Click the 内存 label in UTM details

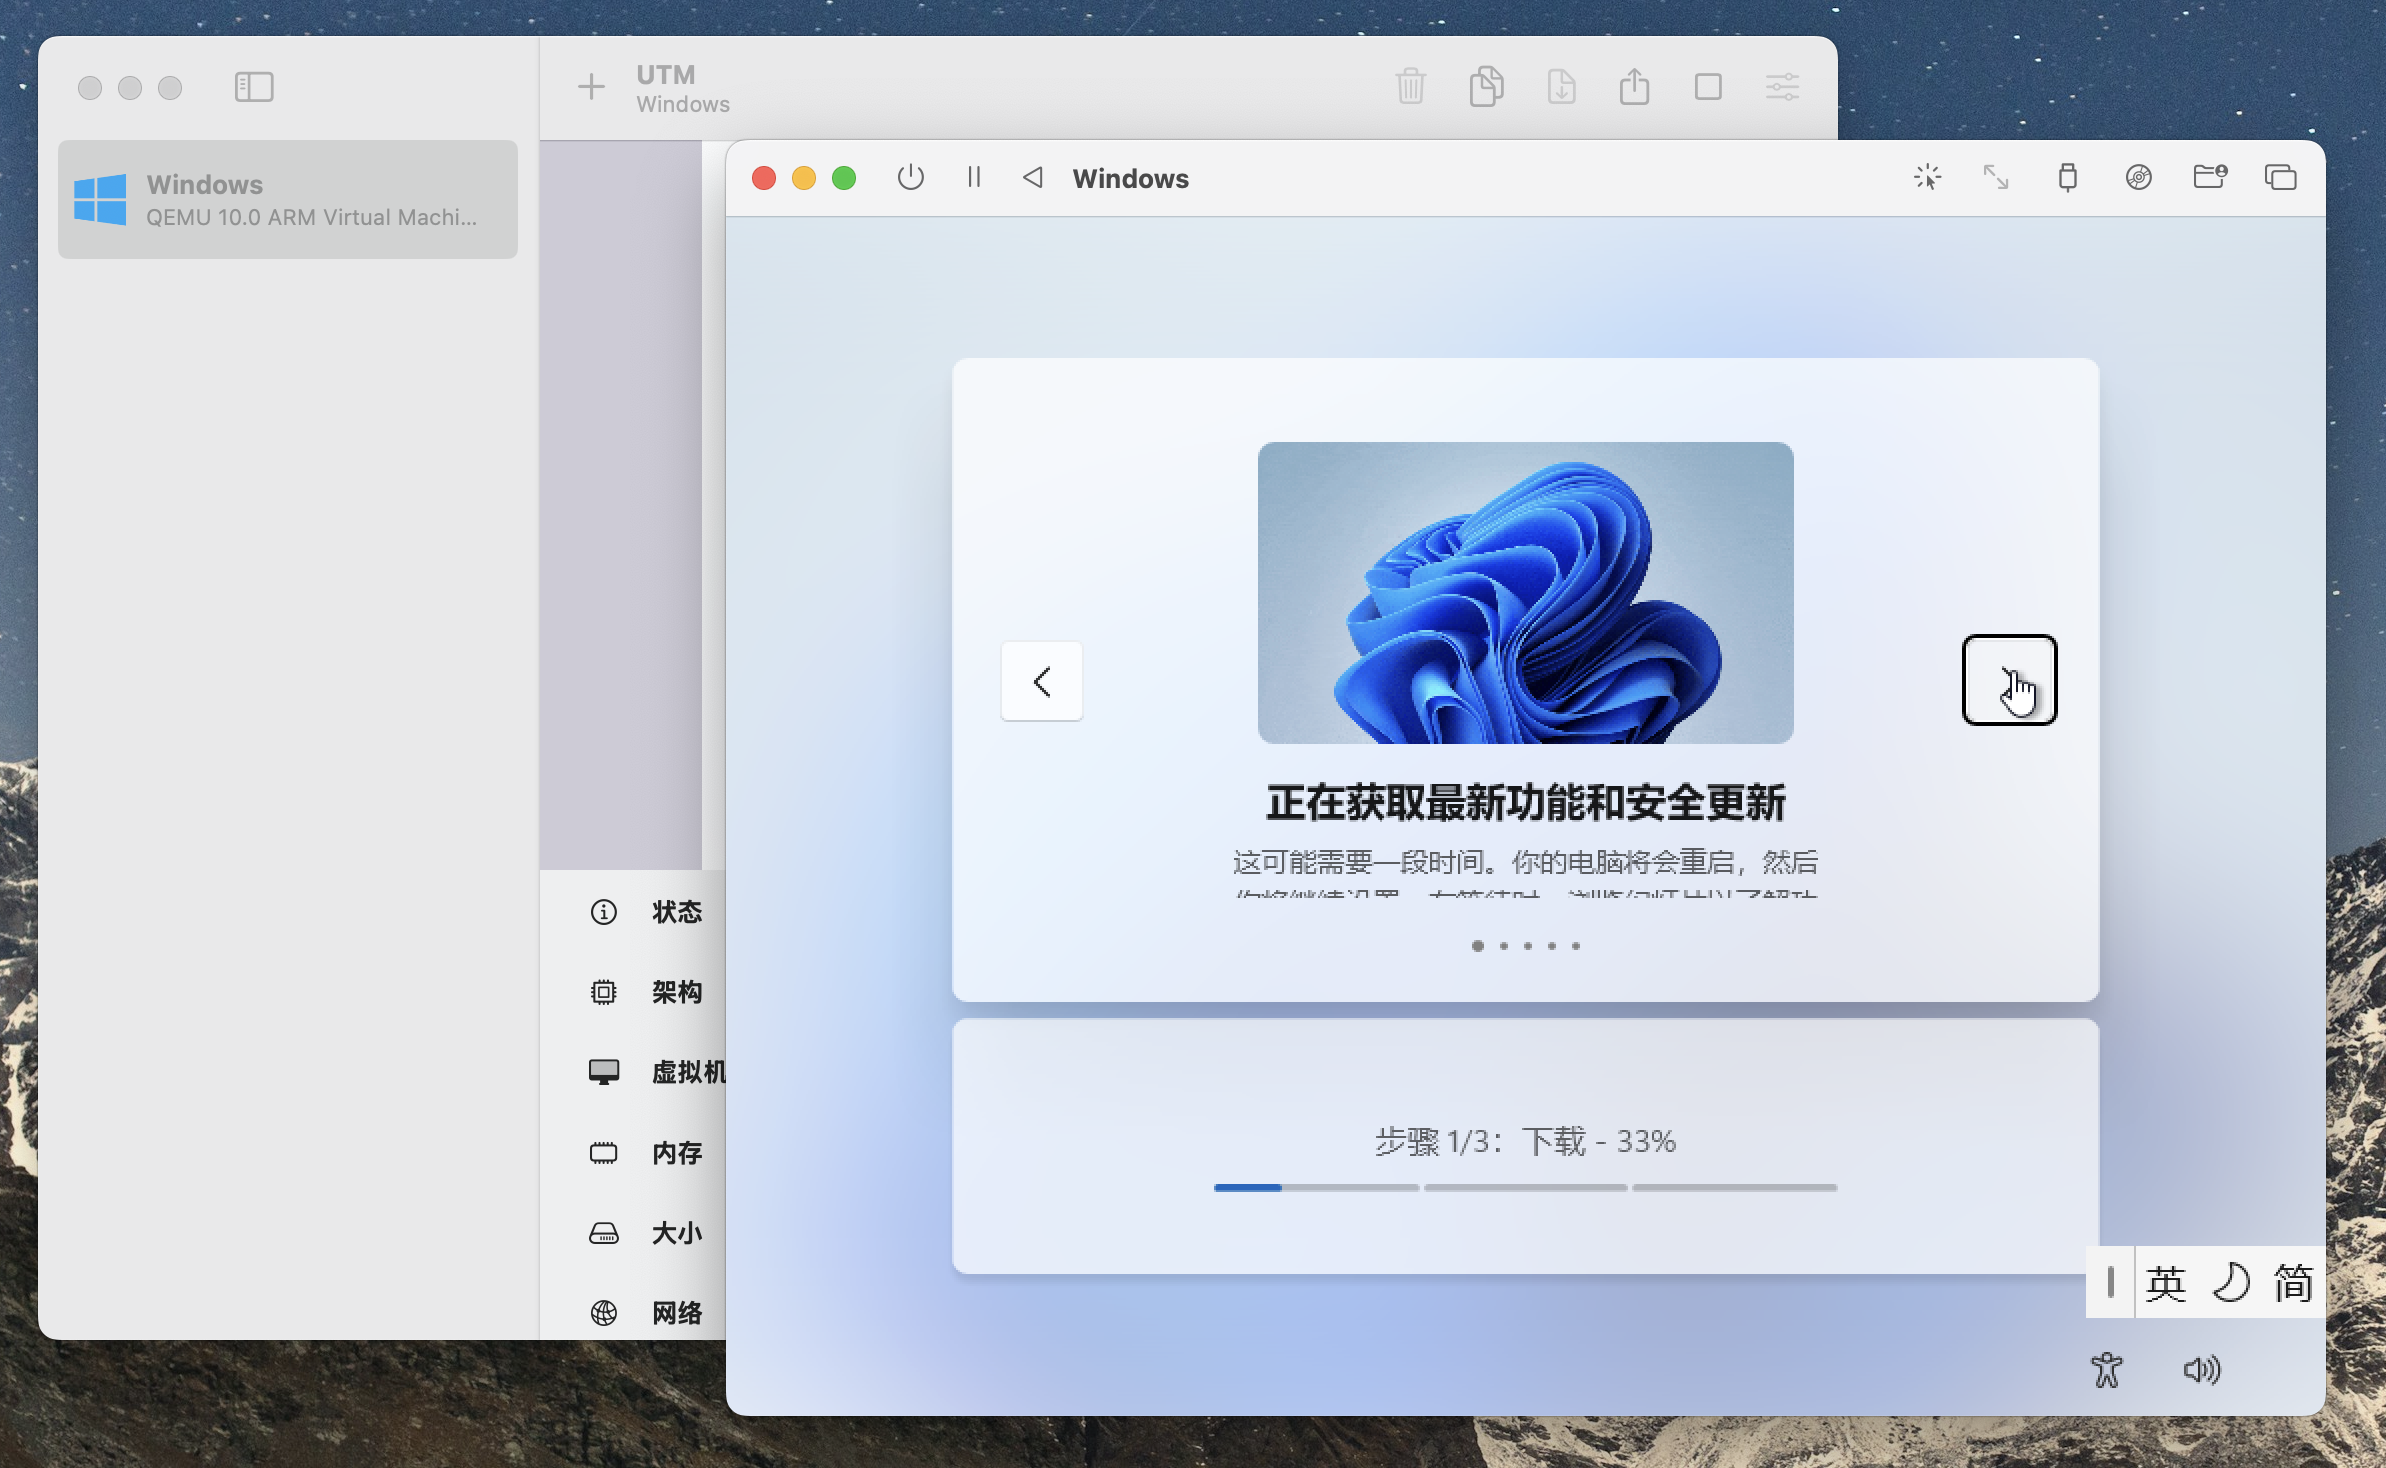(x=677, y=1153)
